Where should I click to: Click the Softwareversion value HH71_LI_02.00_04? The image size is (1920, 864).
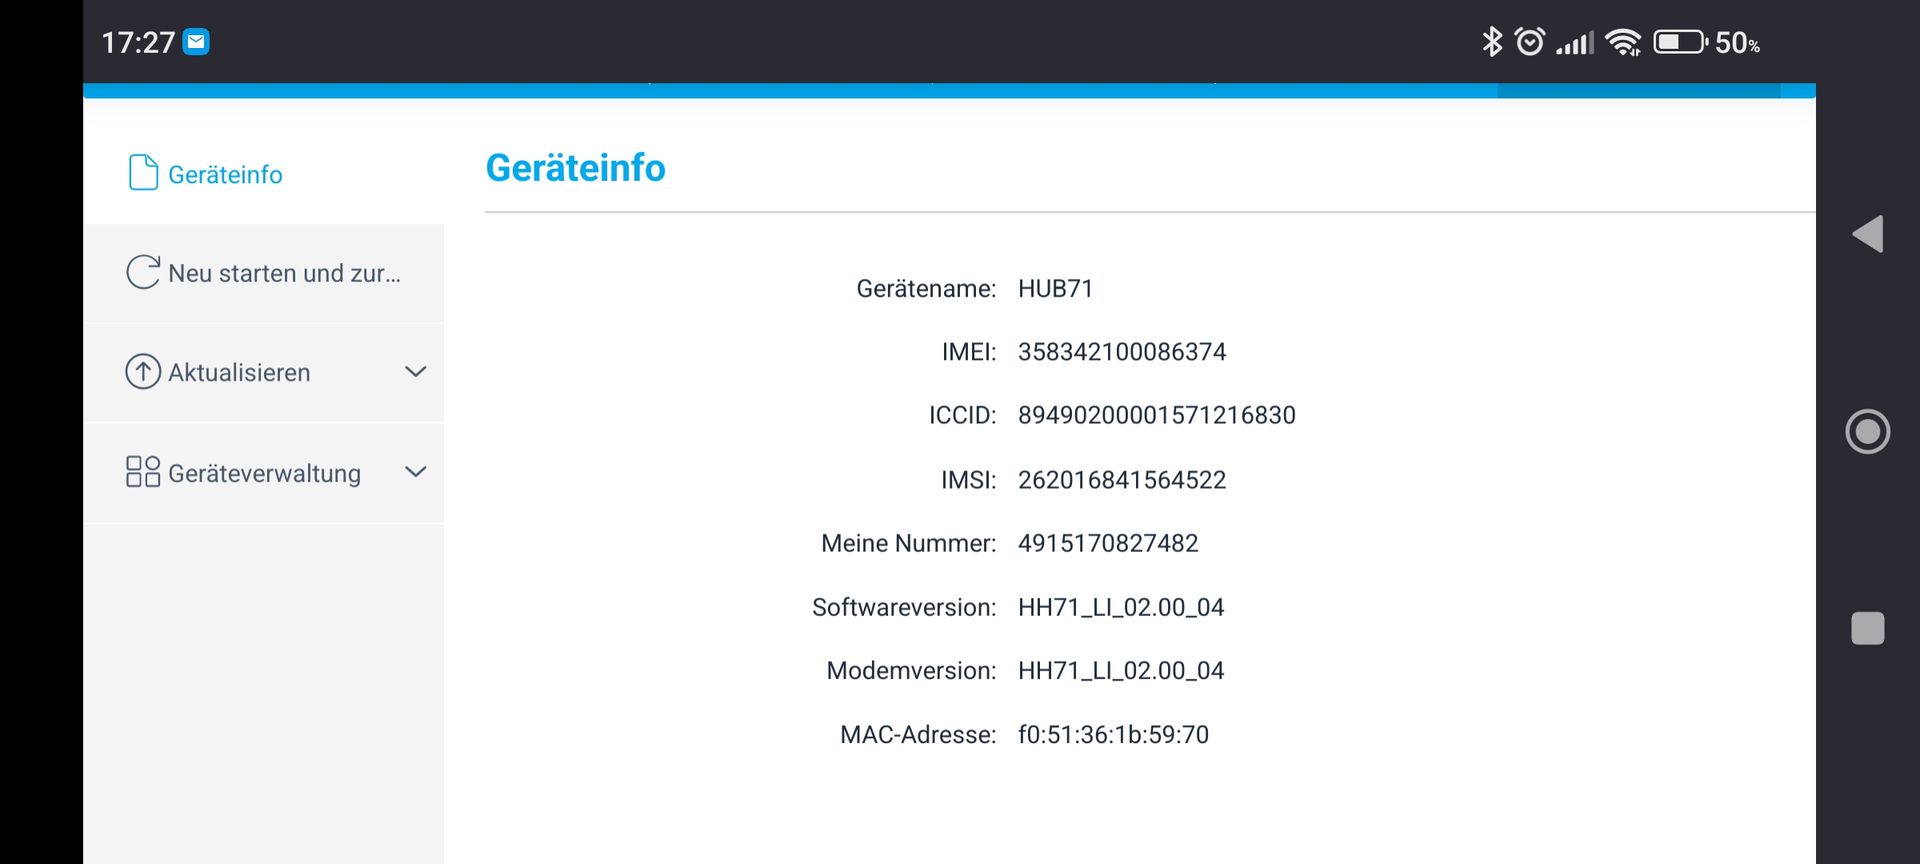coord(1120,607)
